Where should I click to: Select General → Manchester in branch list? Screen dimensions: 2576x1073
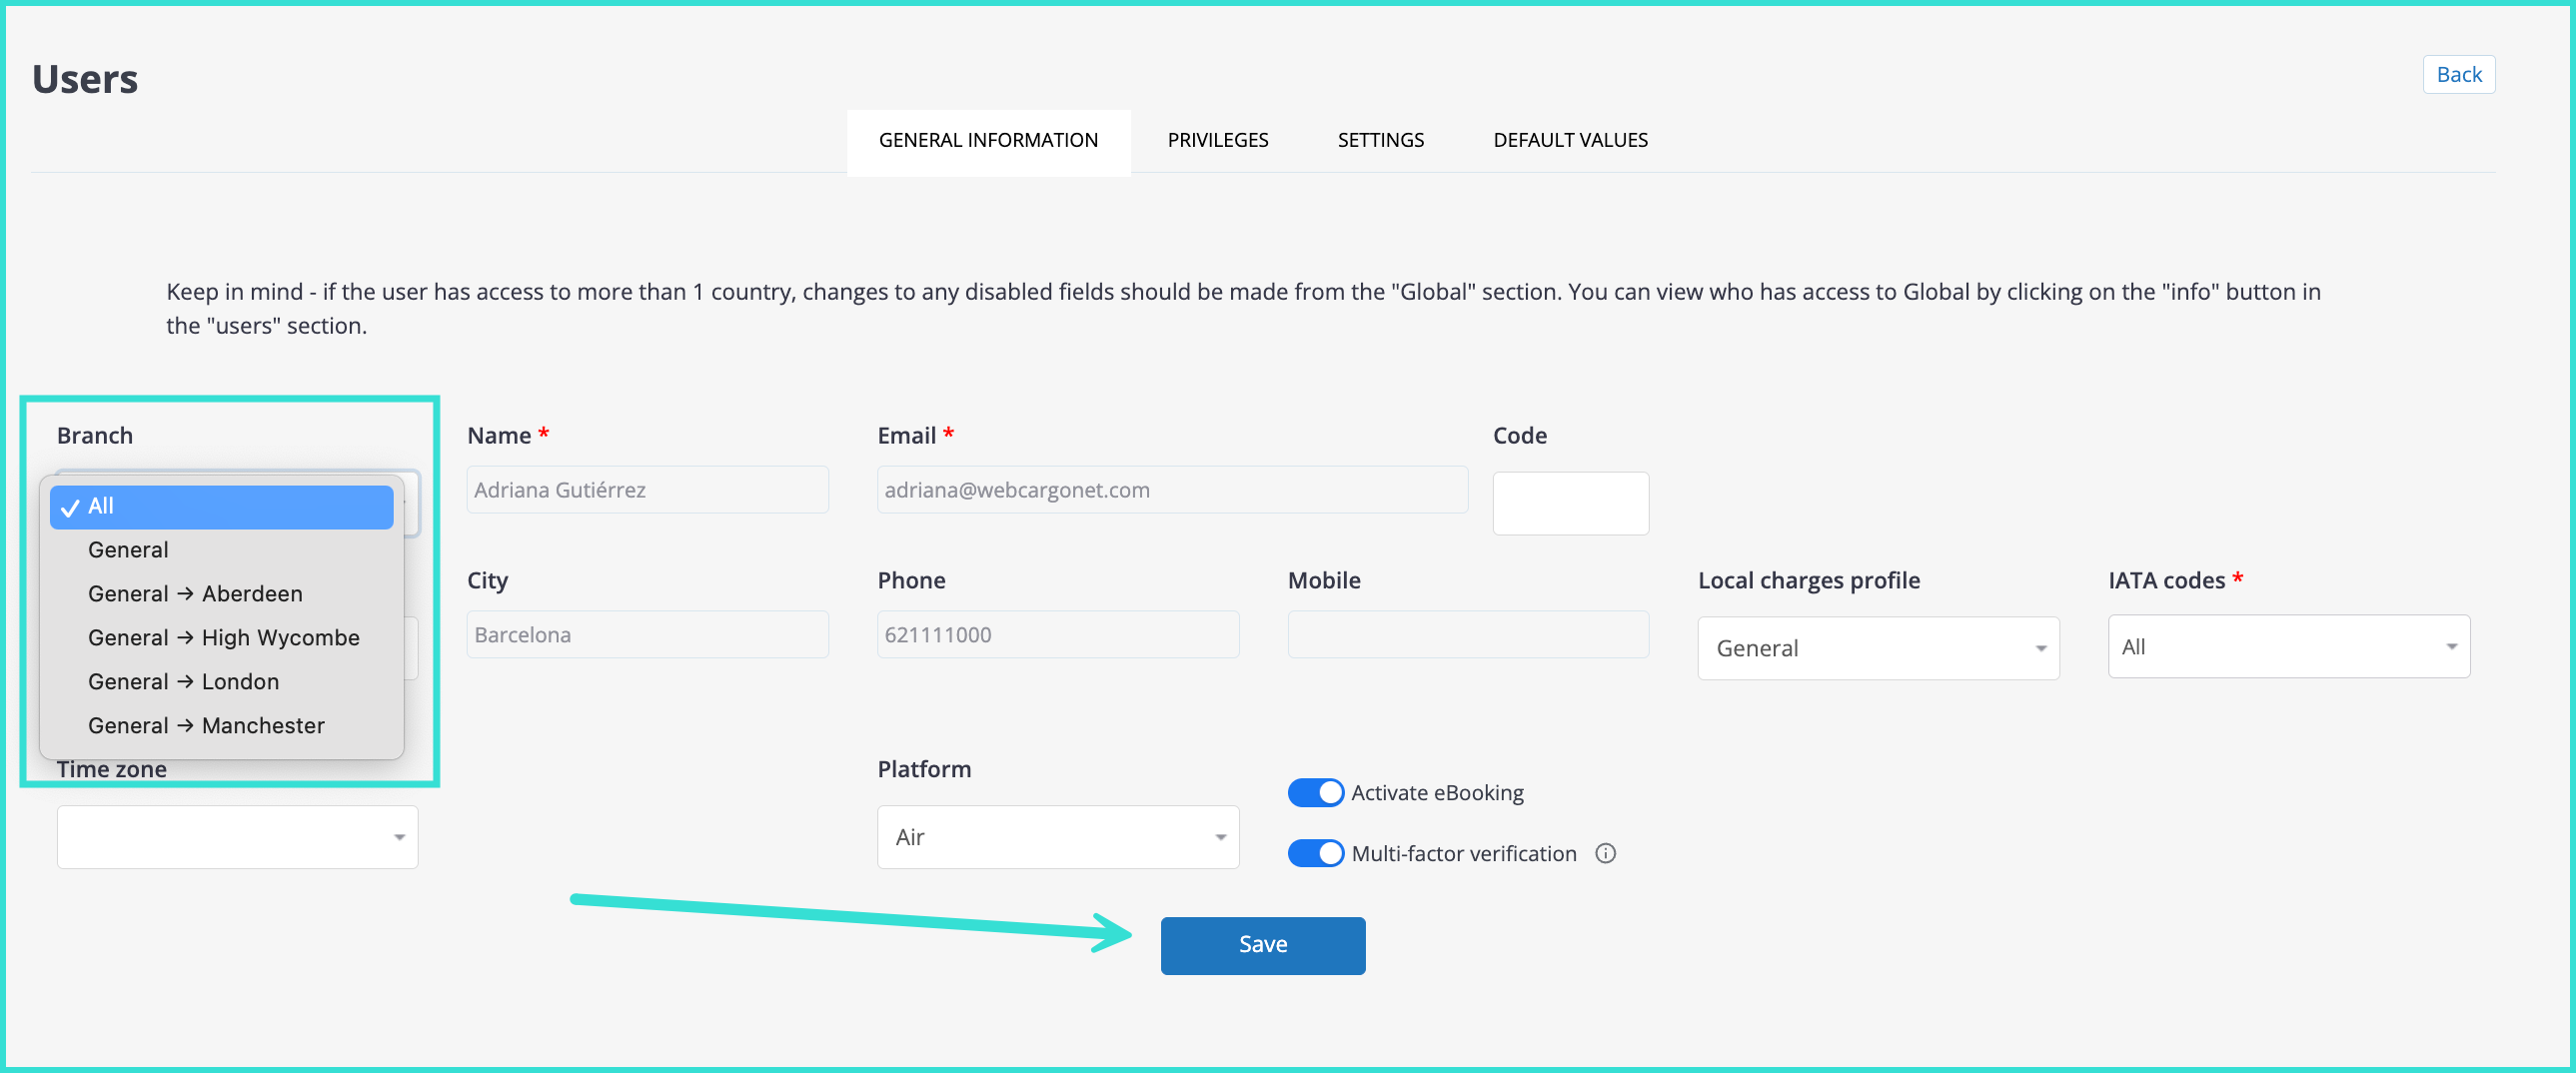pyautogui.click(x=206, y=726)
